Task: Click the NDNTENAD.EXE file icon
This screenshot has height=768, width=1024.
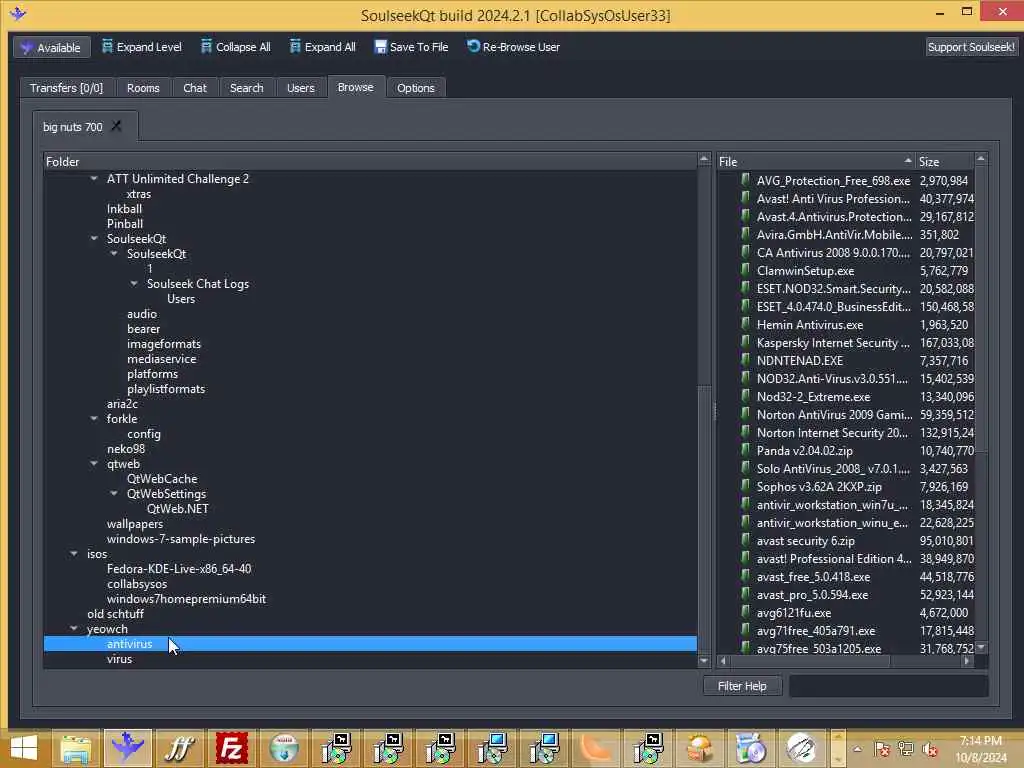Action: coord(746,360)
